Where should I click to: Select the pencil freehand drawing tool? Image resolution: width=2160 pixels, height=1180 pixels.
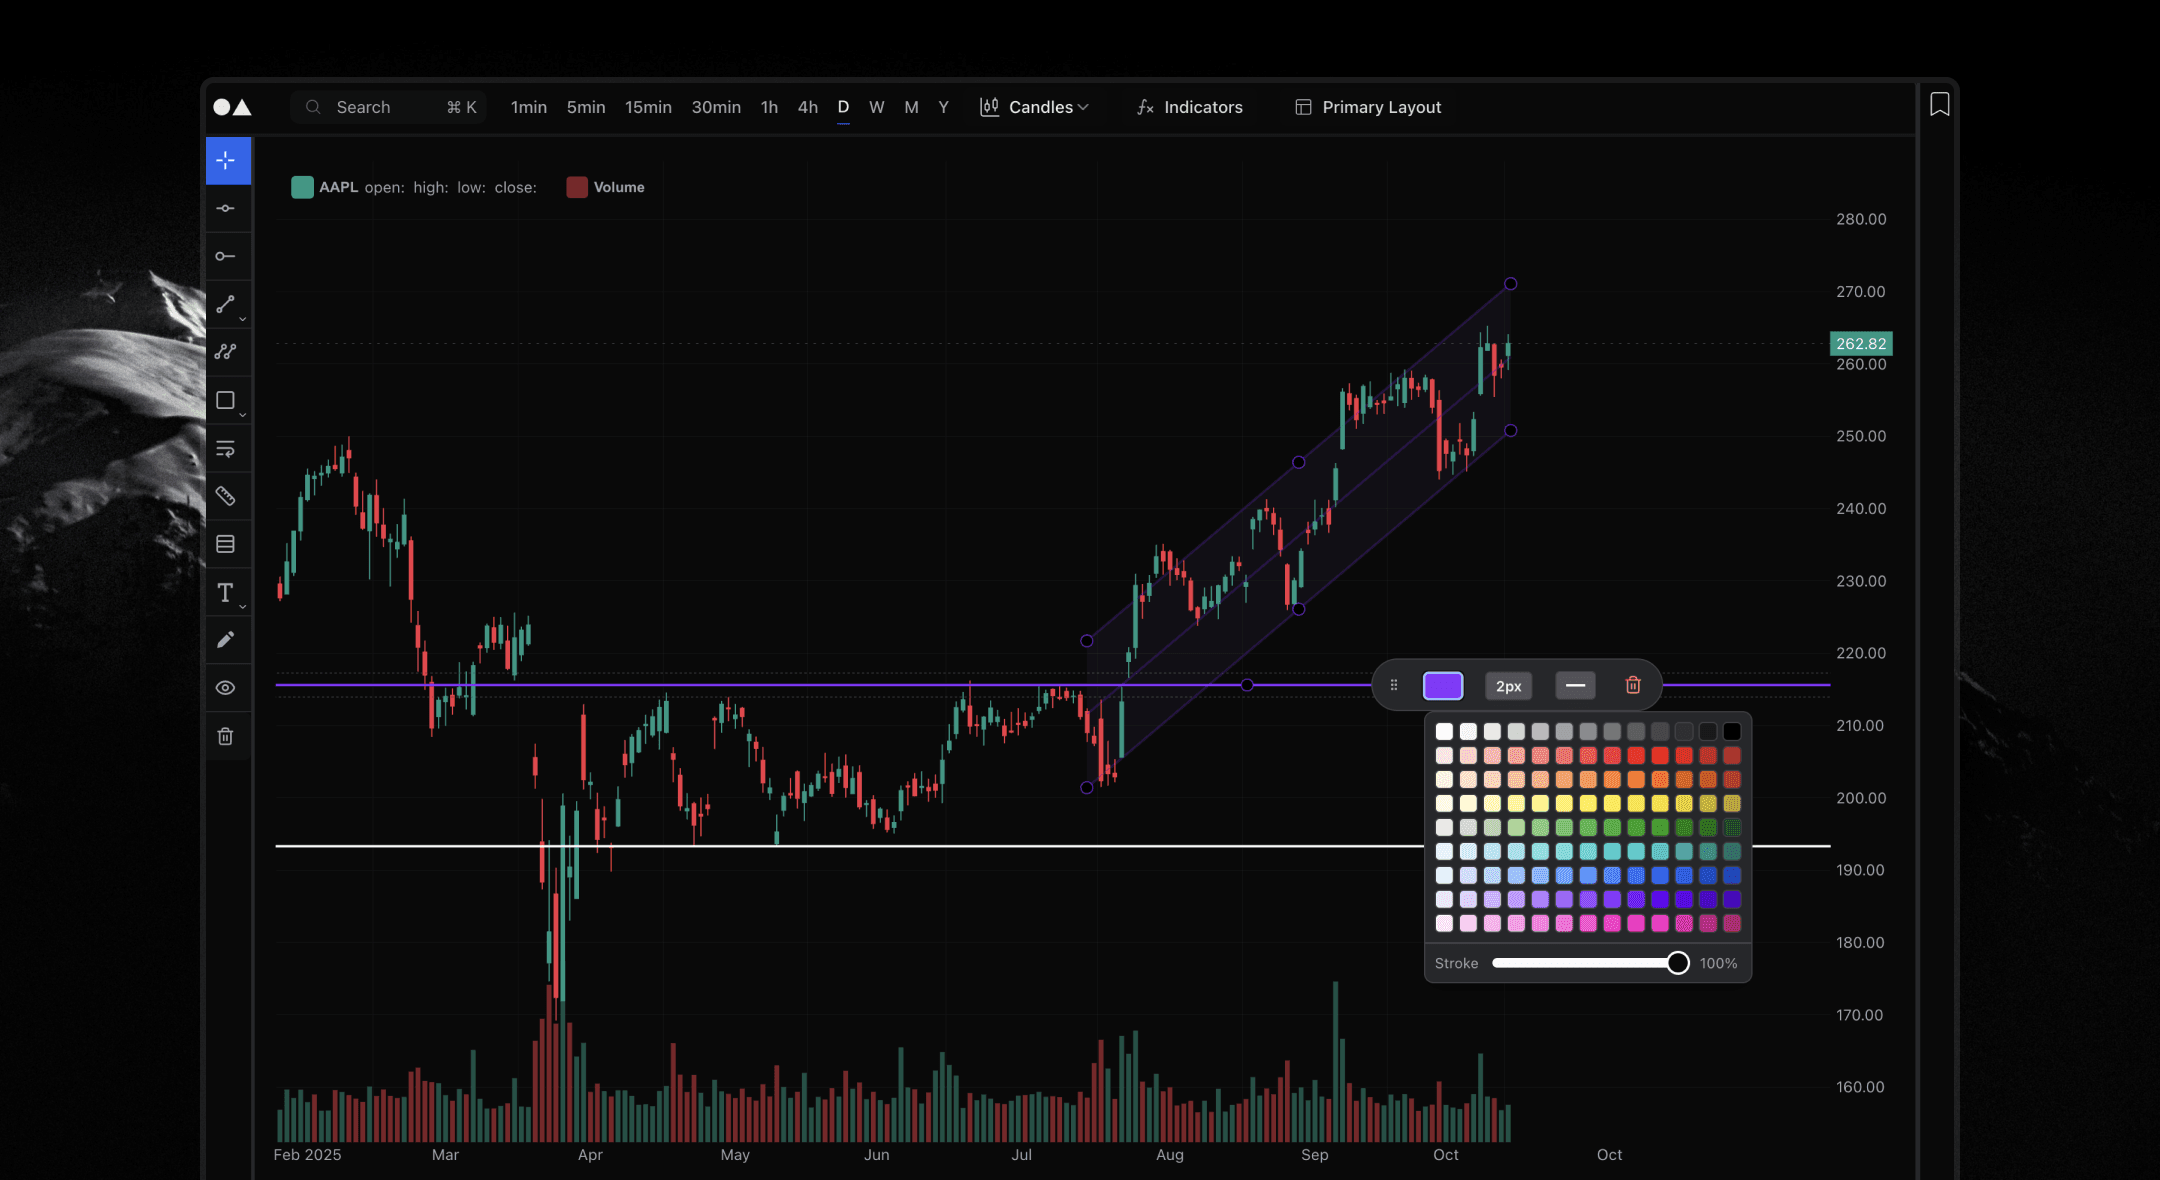(226, 640)
